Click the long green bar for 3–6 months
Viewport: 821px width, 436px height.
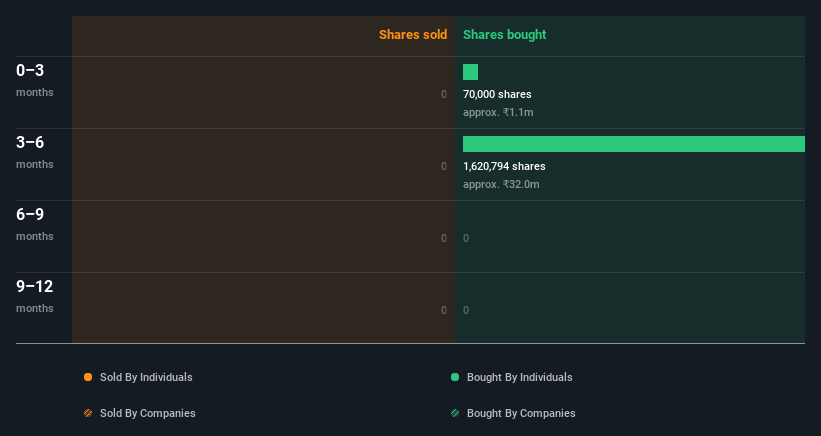coord(634,144)
